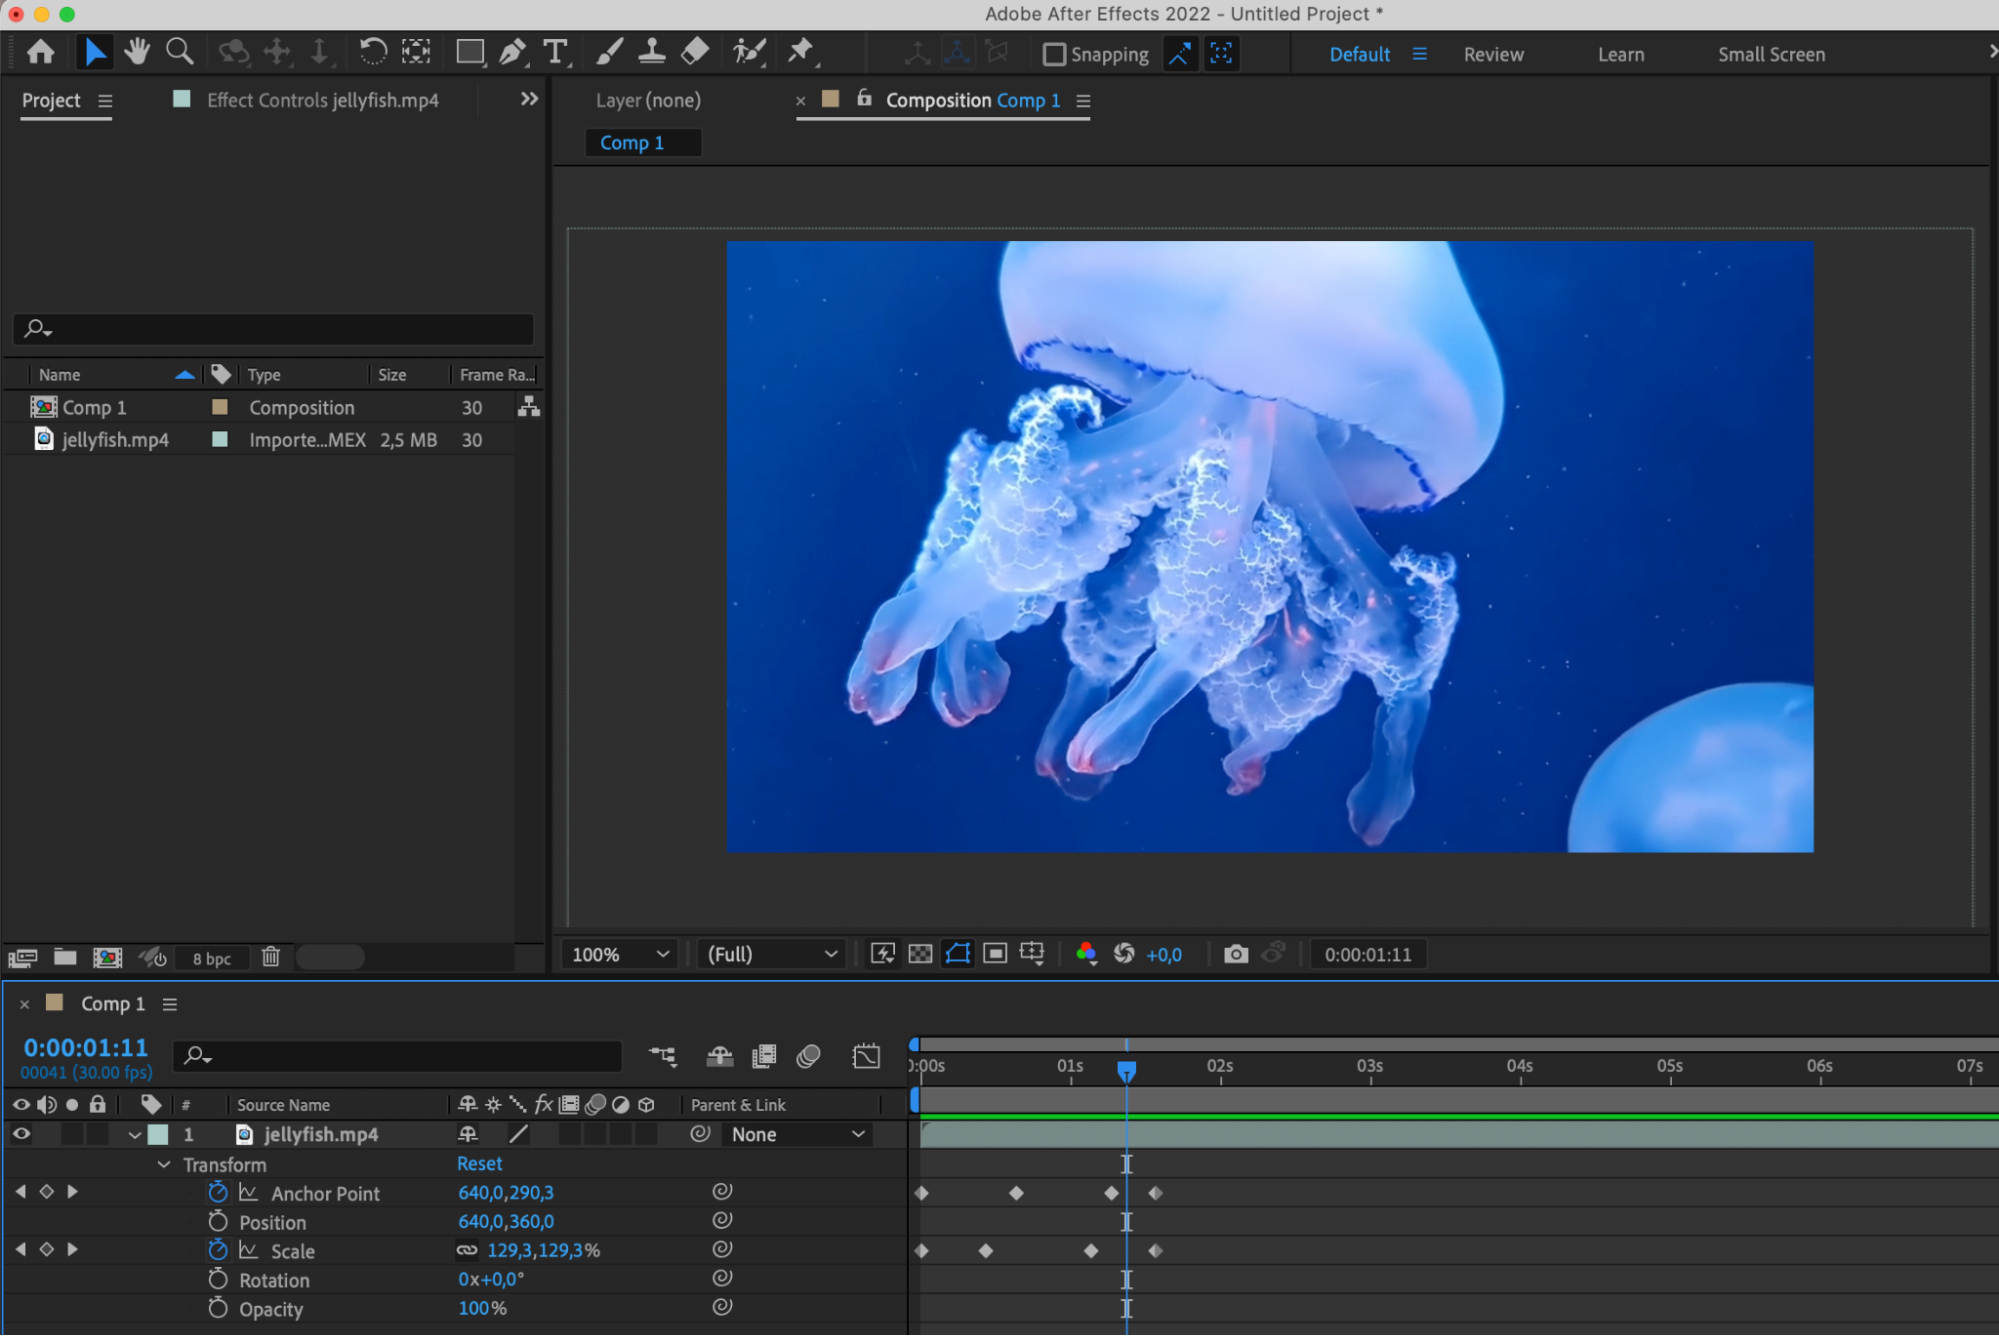
Task: Select the Type tool
Action: (x=555, y=52)
